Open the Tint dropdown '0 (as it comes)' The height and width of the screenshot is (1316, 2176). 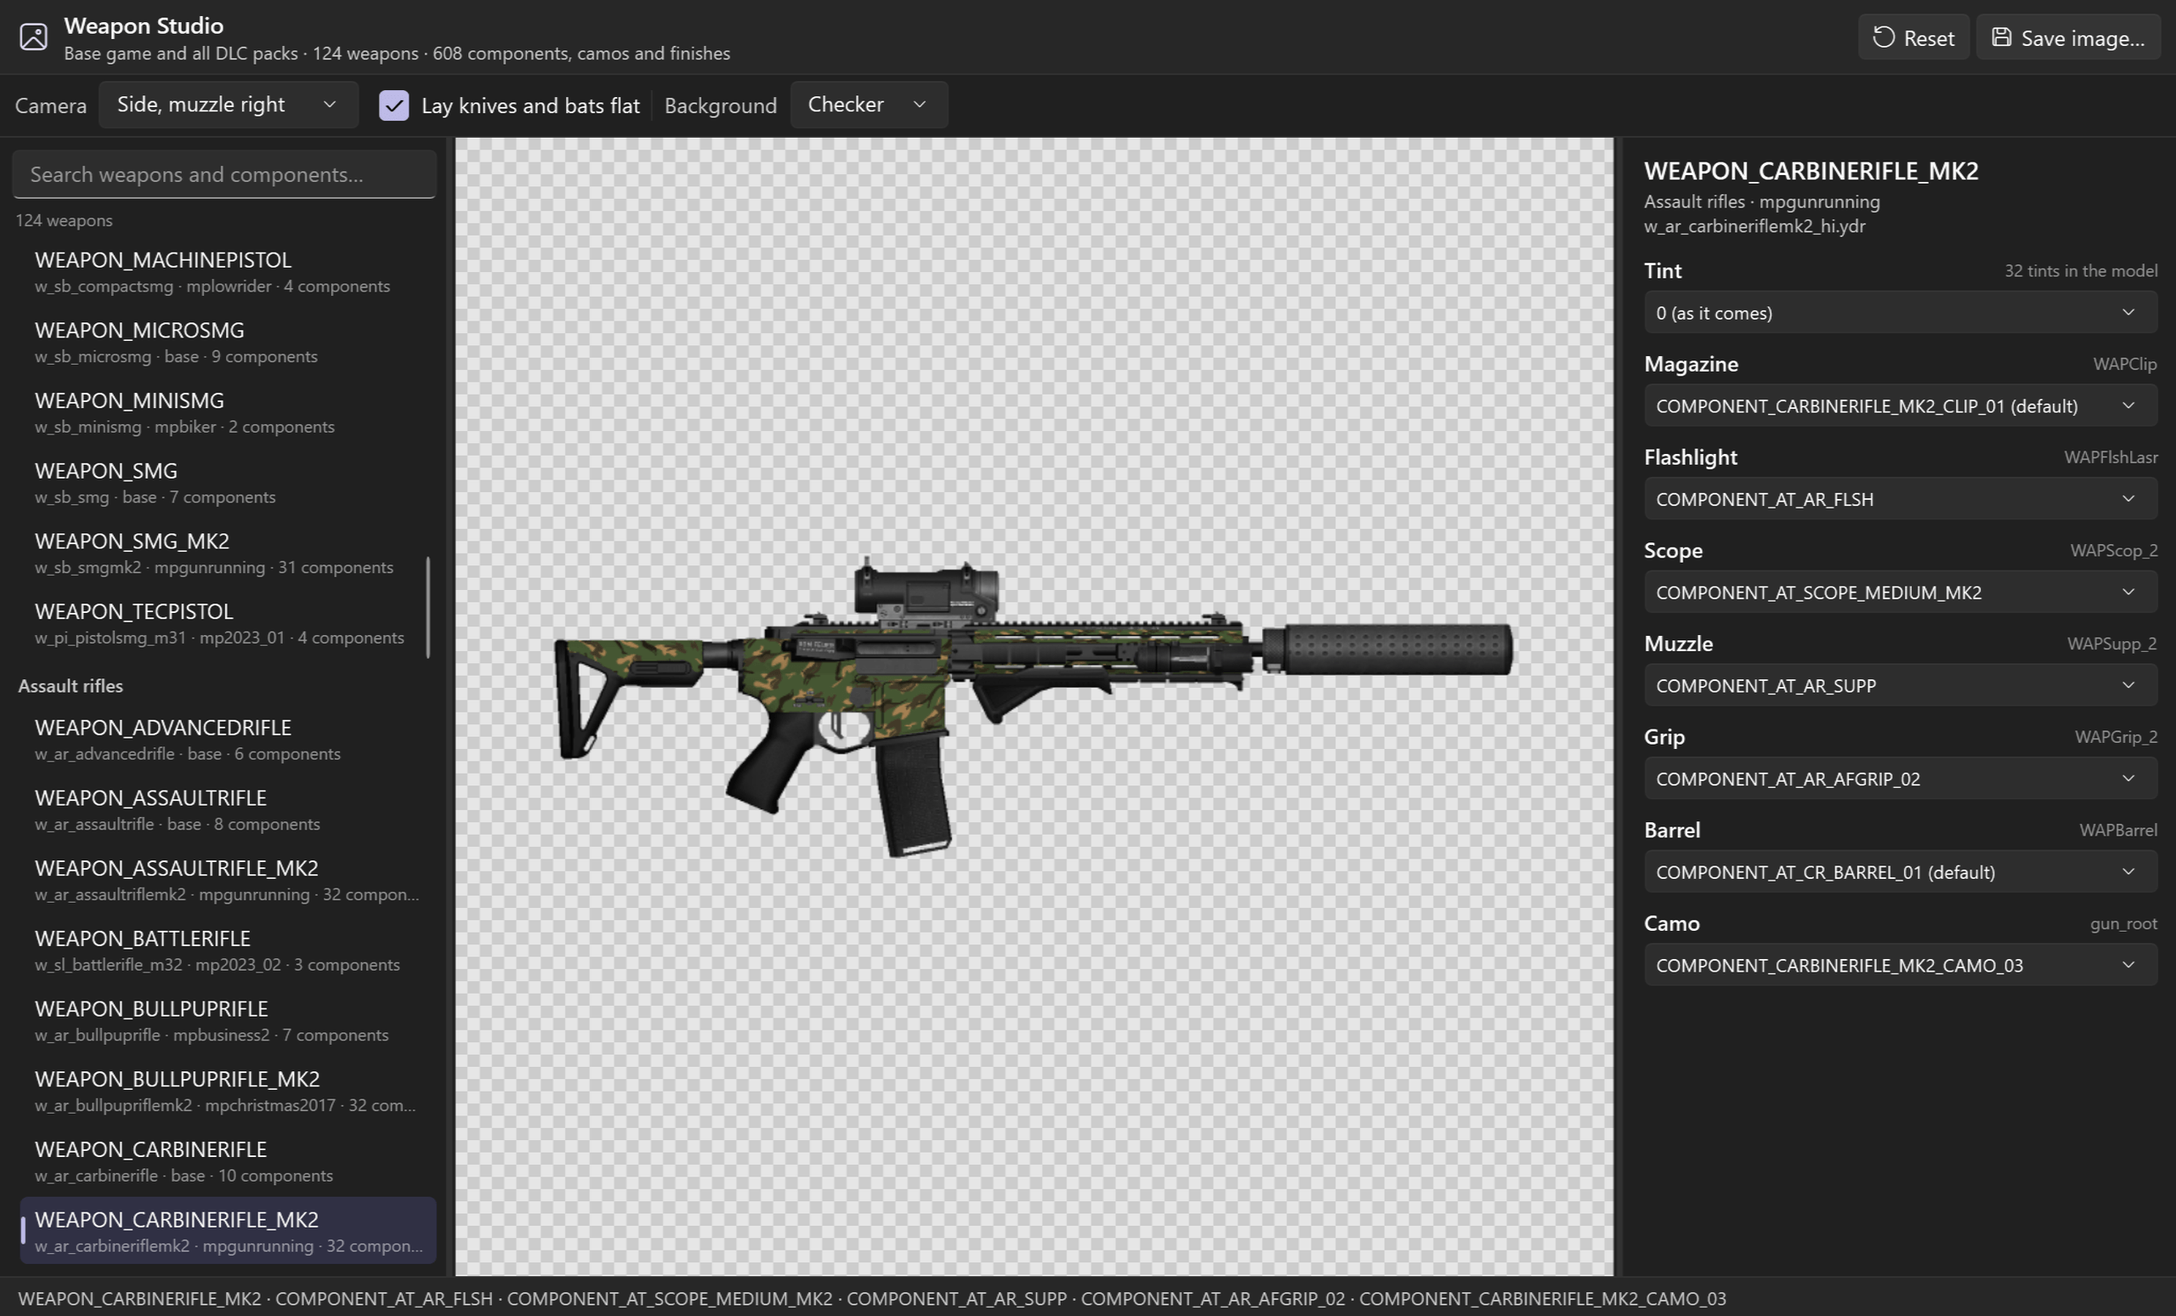1900,313
